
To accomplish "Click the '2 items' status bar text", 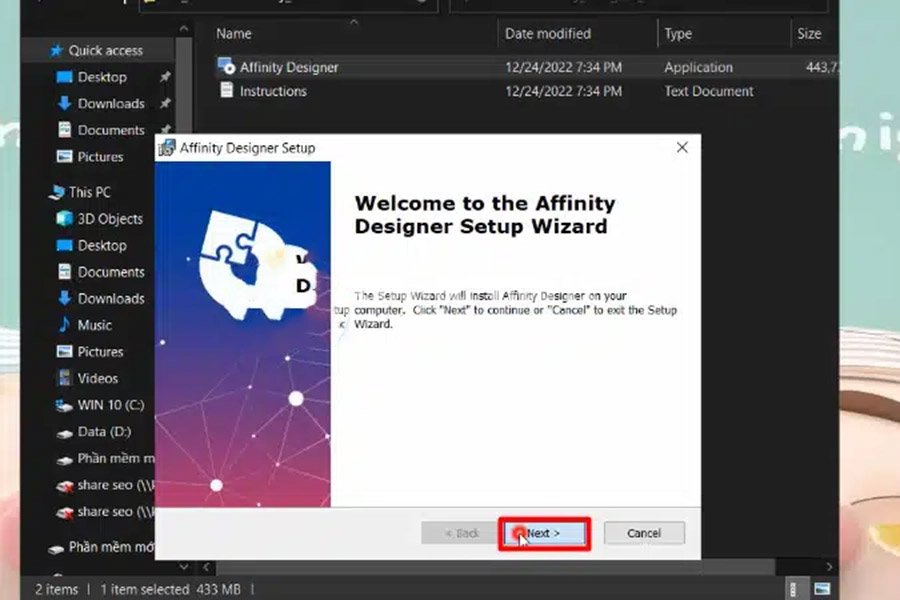I will (x=56, y=590).
